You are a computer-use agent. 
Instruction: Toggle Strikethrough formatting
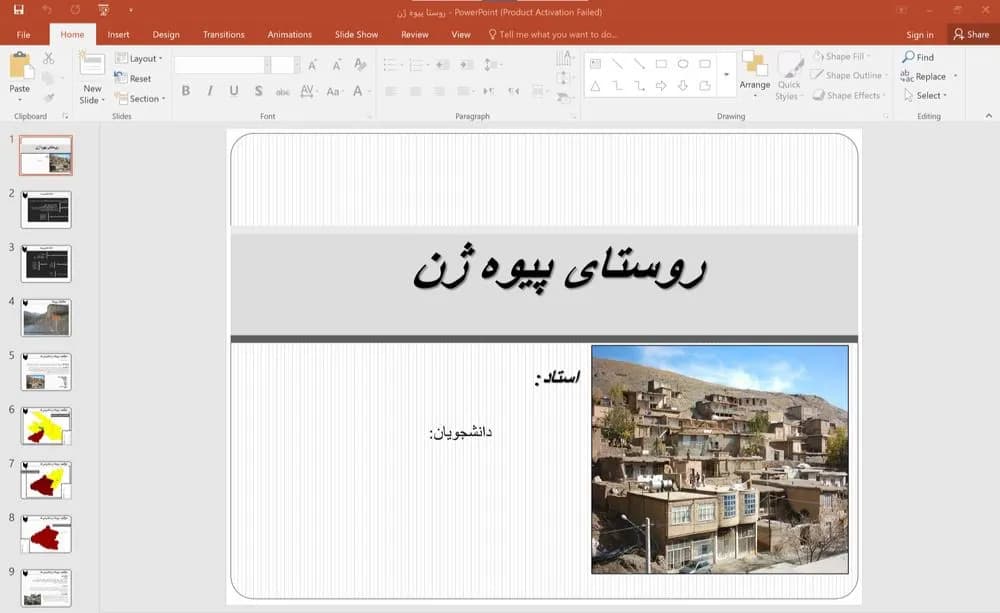point(283,91)
